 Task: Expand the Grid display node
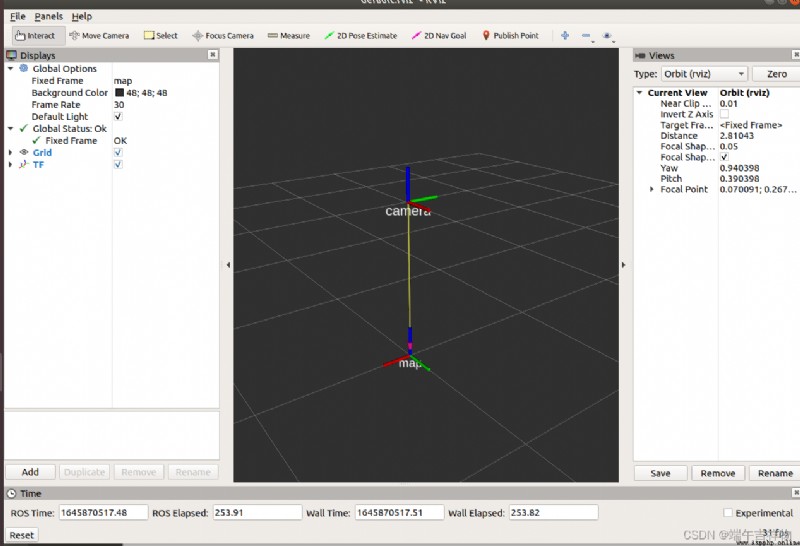tap(10, 152)
